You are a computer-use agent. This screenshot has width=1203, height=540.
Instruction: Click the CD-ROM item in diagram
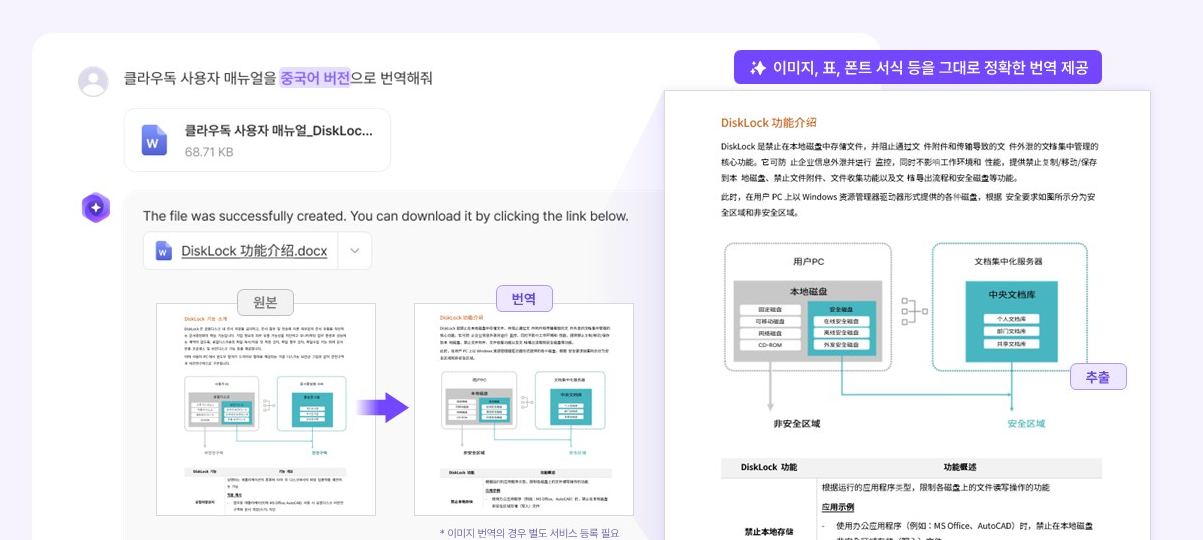point(770,345)
